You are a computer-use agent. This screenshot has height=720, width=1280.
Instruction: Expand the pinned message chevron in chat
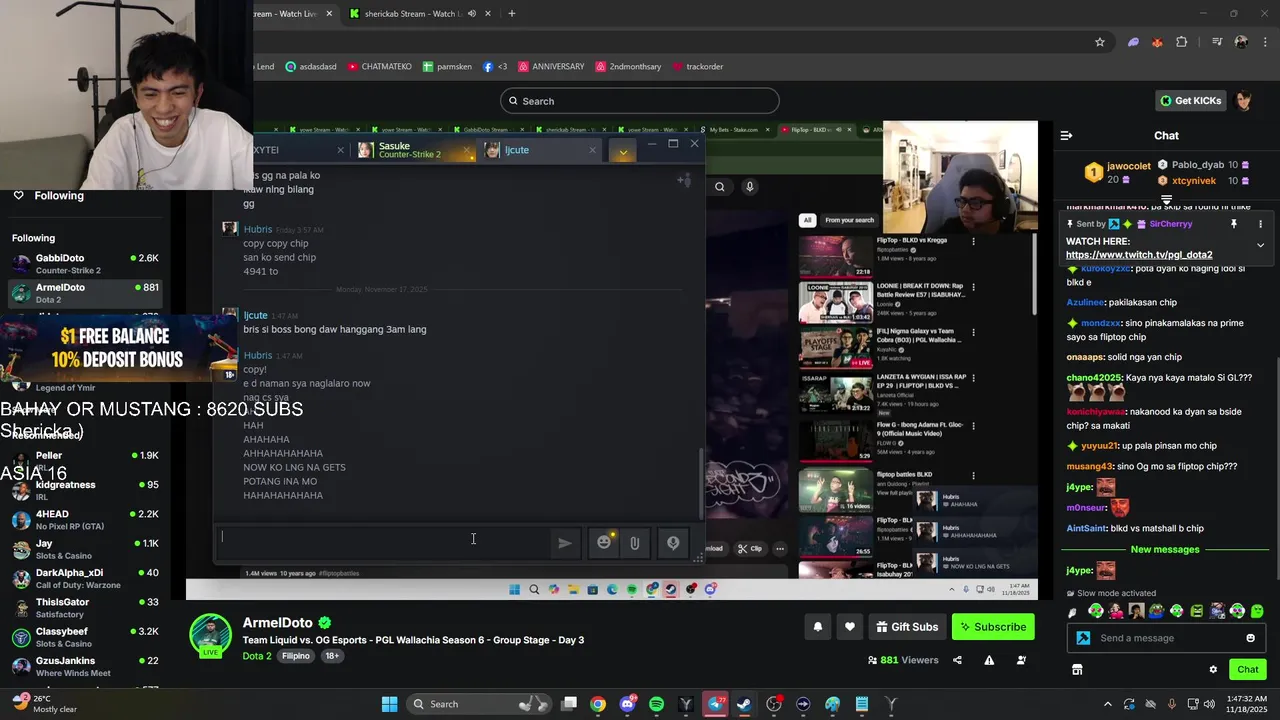pyautogui.click(x=1260, y=245)
